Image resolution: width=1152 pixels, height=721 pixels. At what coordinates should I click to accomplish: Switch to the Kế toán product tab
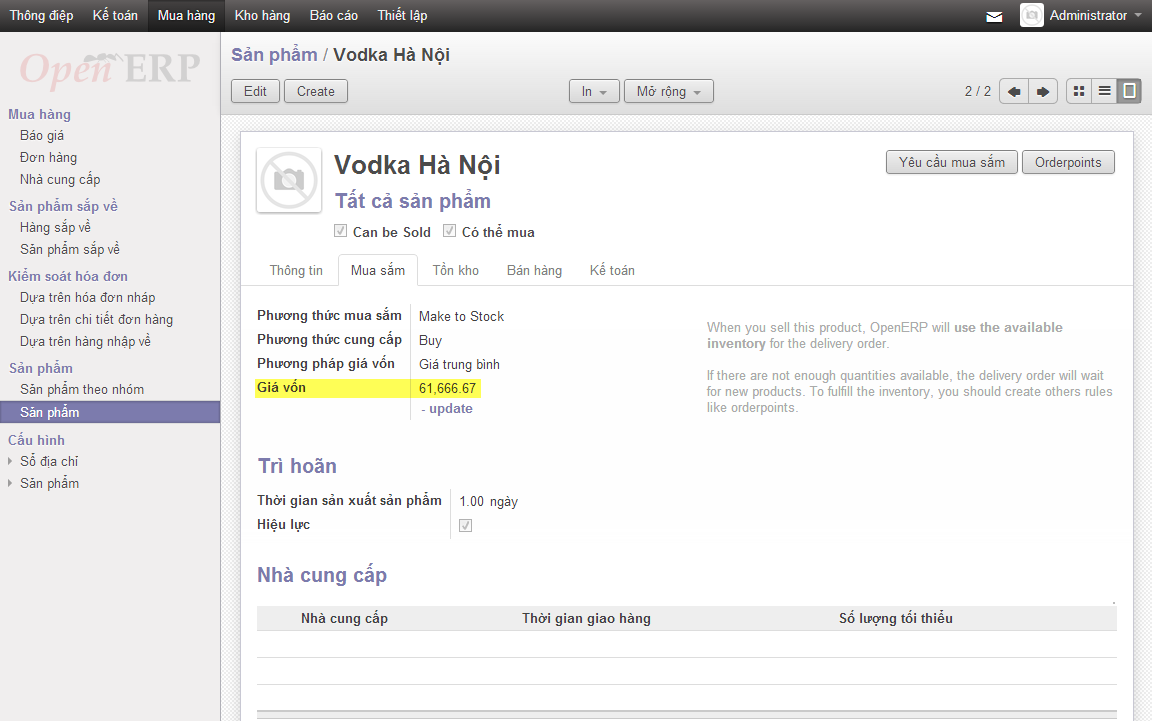tap(612, 270)
